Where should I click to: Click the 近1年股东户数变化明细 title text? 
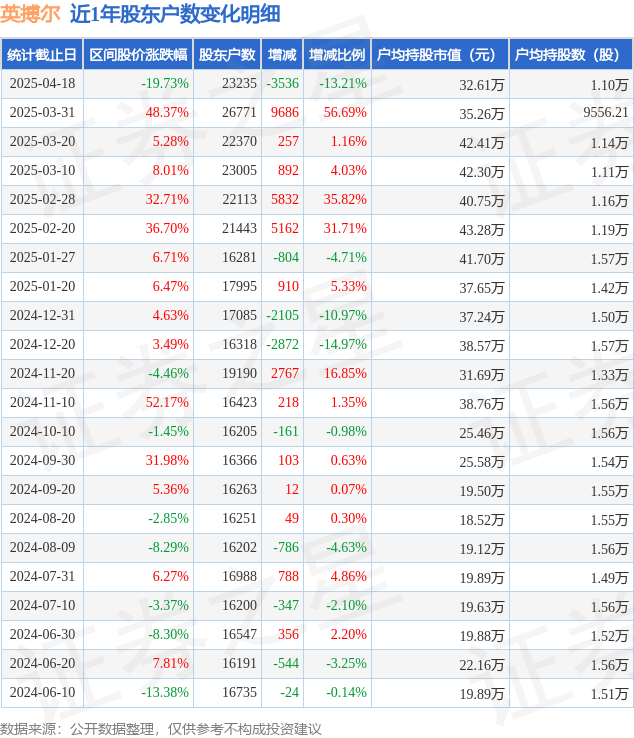[175, 14]
